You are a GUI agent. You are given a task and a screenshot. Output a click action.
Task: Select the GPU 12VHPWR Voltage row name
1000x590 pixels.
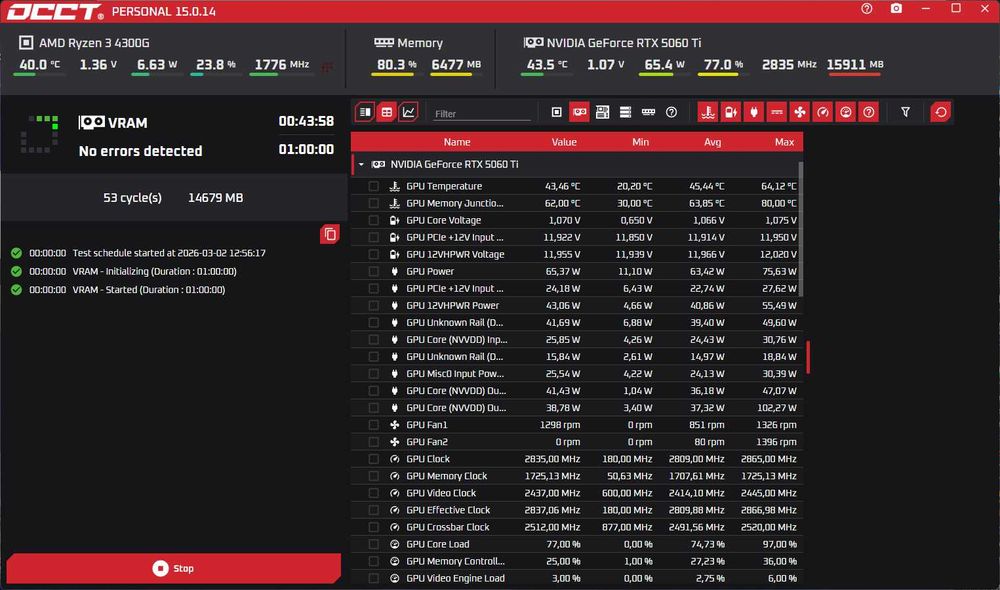coord(455,254)
